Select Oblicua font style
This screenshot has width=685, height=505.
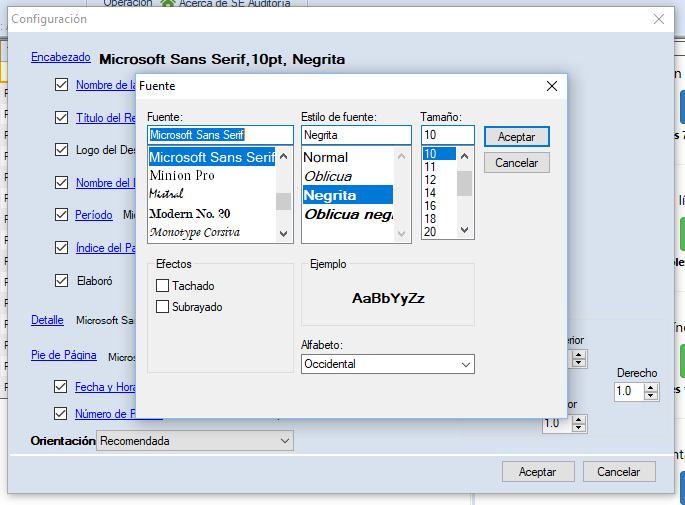coord(328,176)
